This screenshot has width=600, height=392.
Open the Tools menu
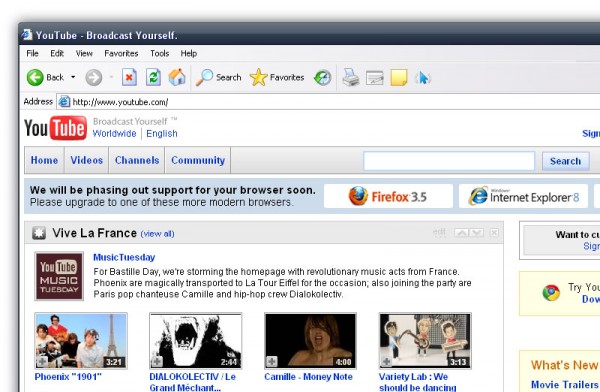point(160,53)
